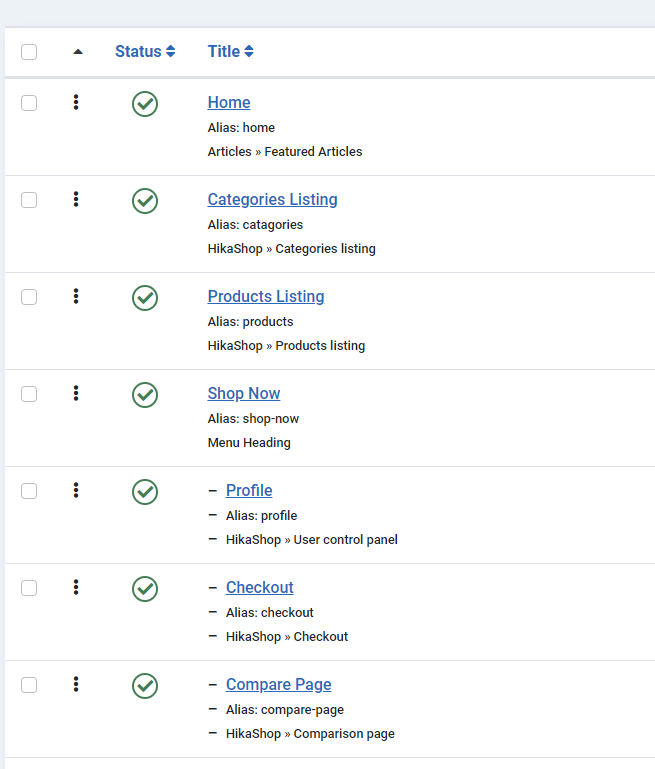
Task: Click the Compare Page title link
Action: point(278,684)
